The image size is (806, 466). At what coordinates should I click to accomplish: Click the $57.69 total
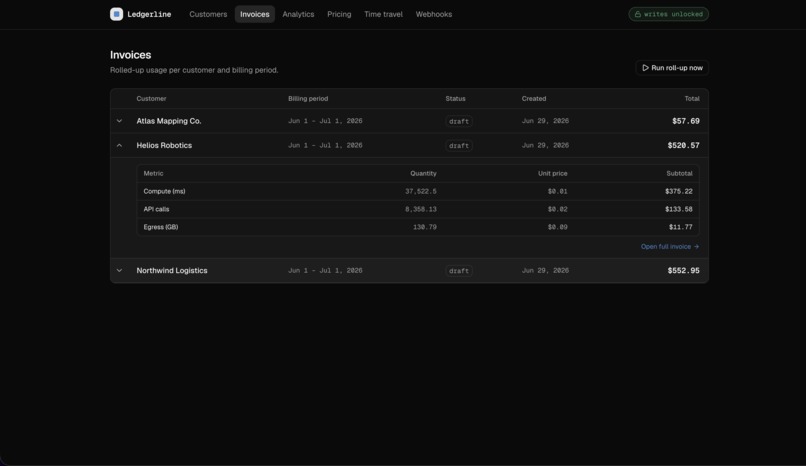click(686, 121)
